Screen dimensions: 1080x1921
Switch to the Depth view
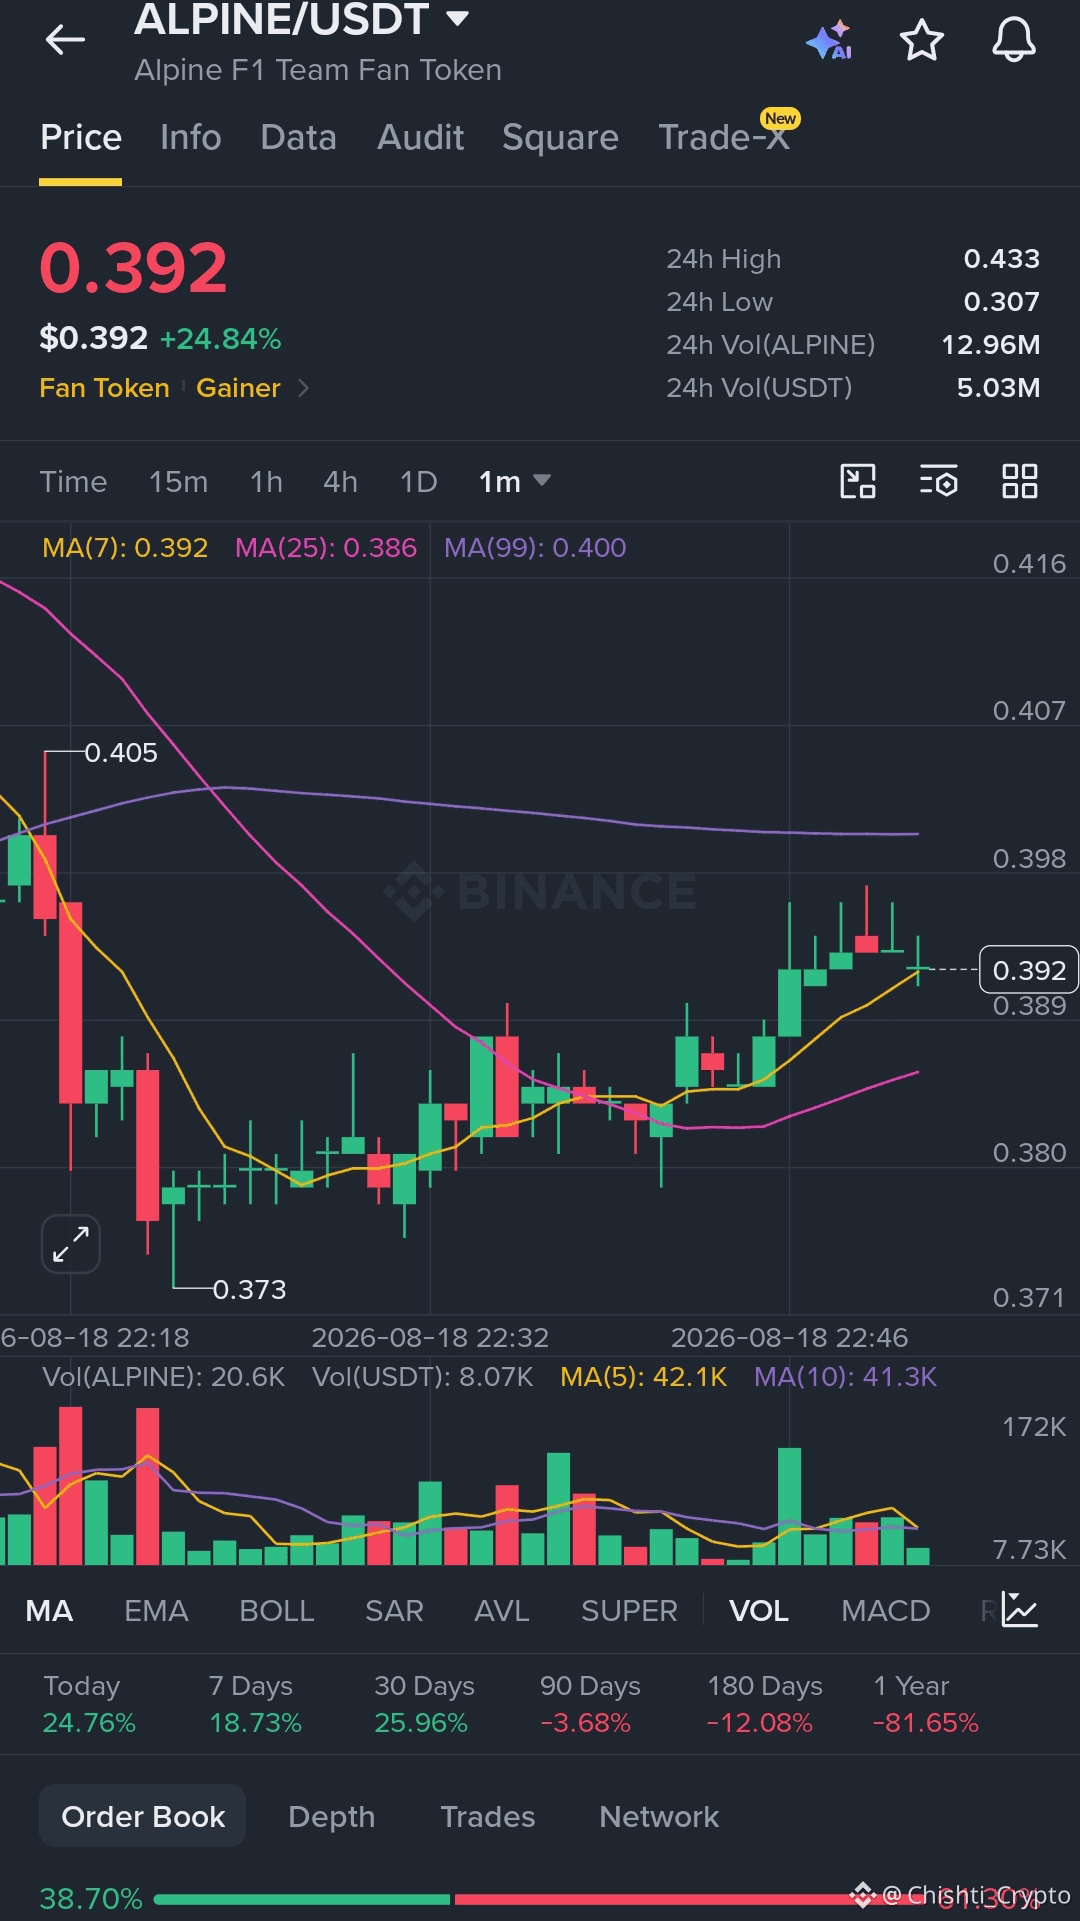pyautogui.click(x=331, y=1816)
